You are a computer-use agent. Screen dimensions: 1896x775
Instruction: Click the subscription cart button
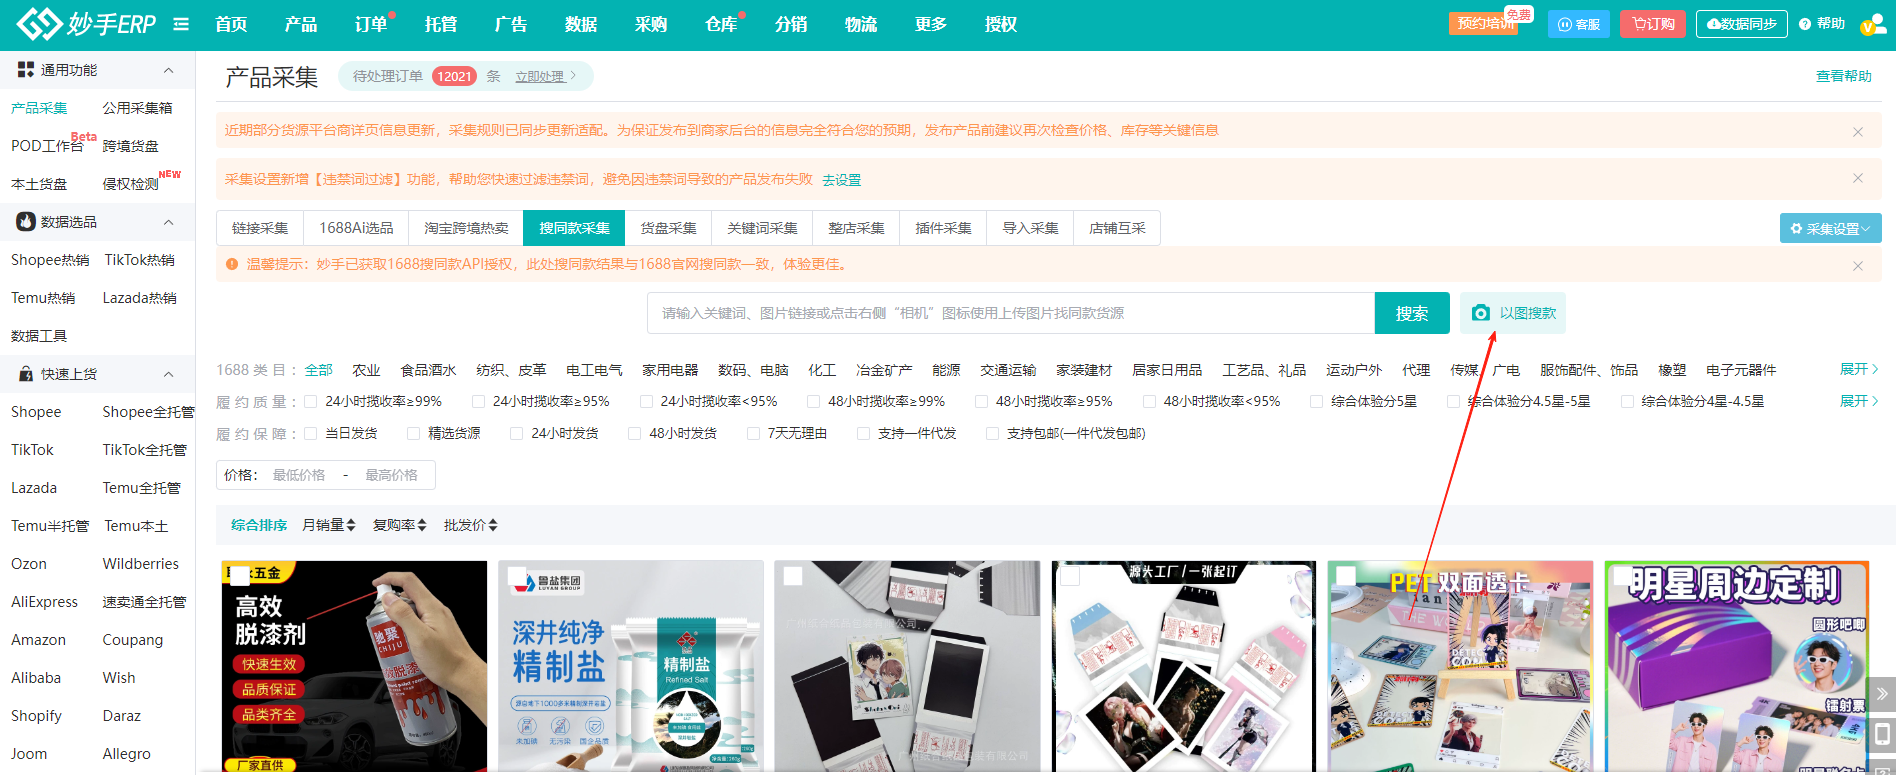1653,24
